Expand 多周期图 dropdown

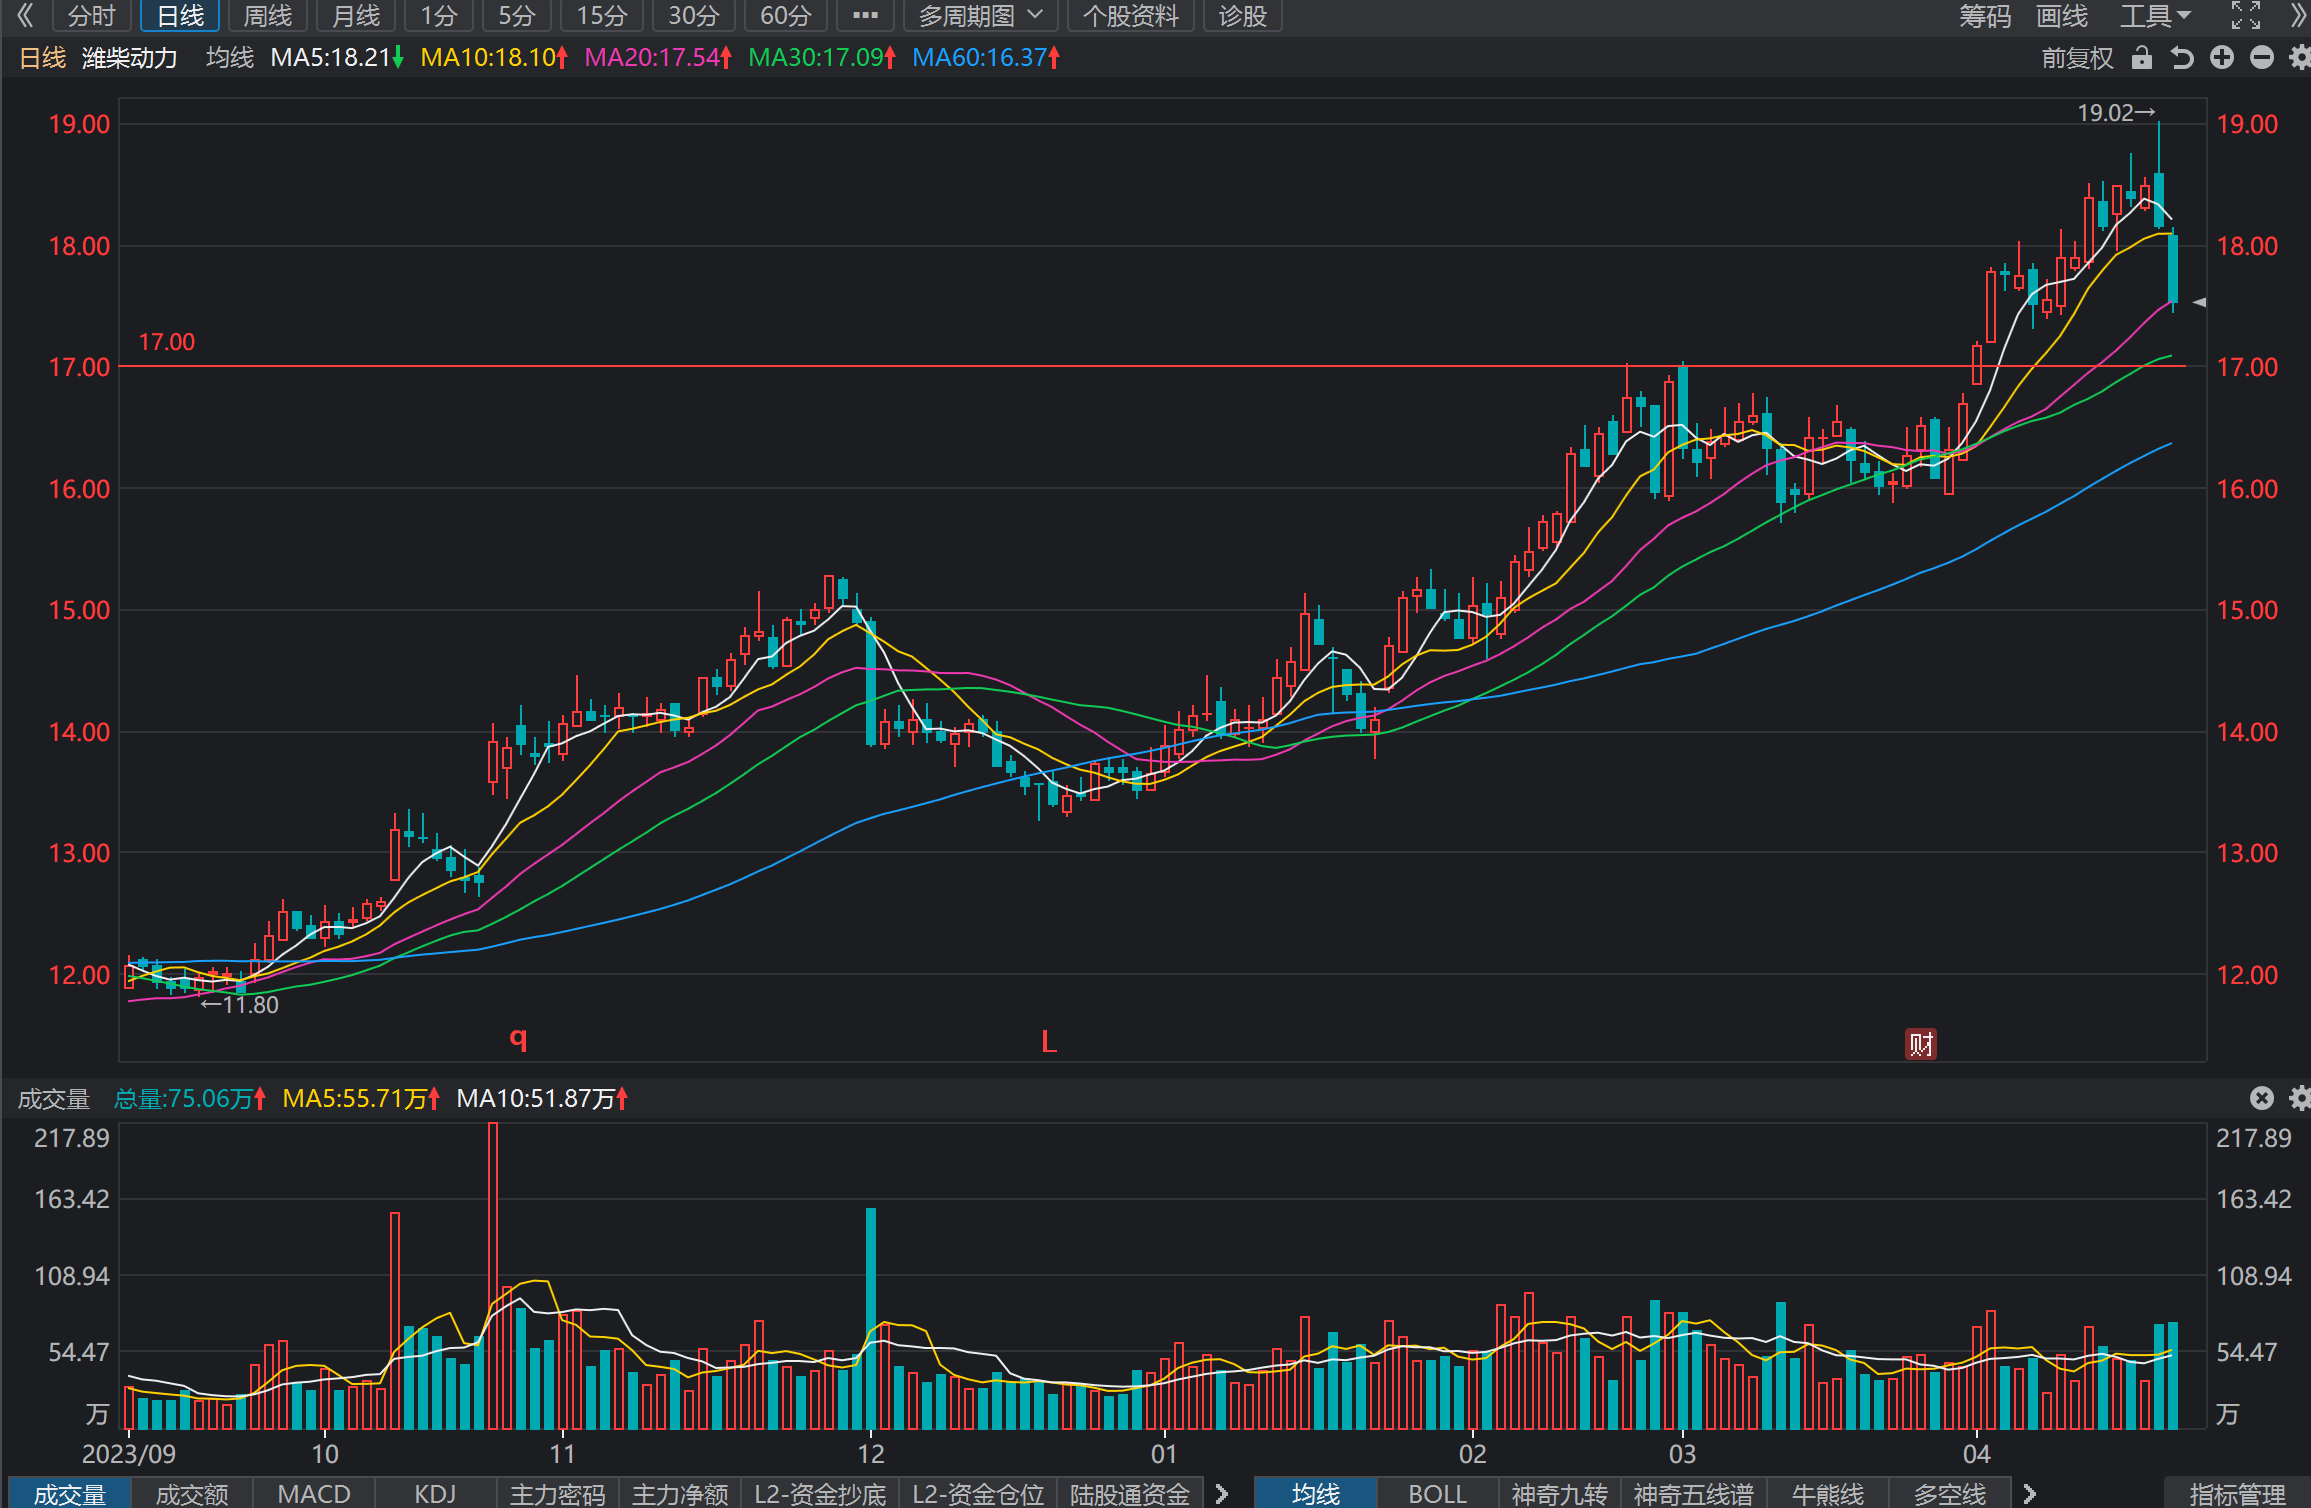[980, 15]
